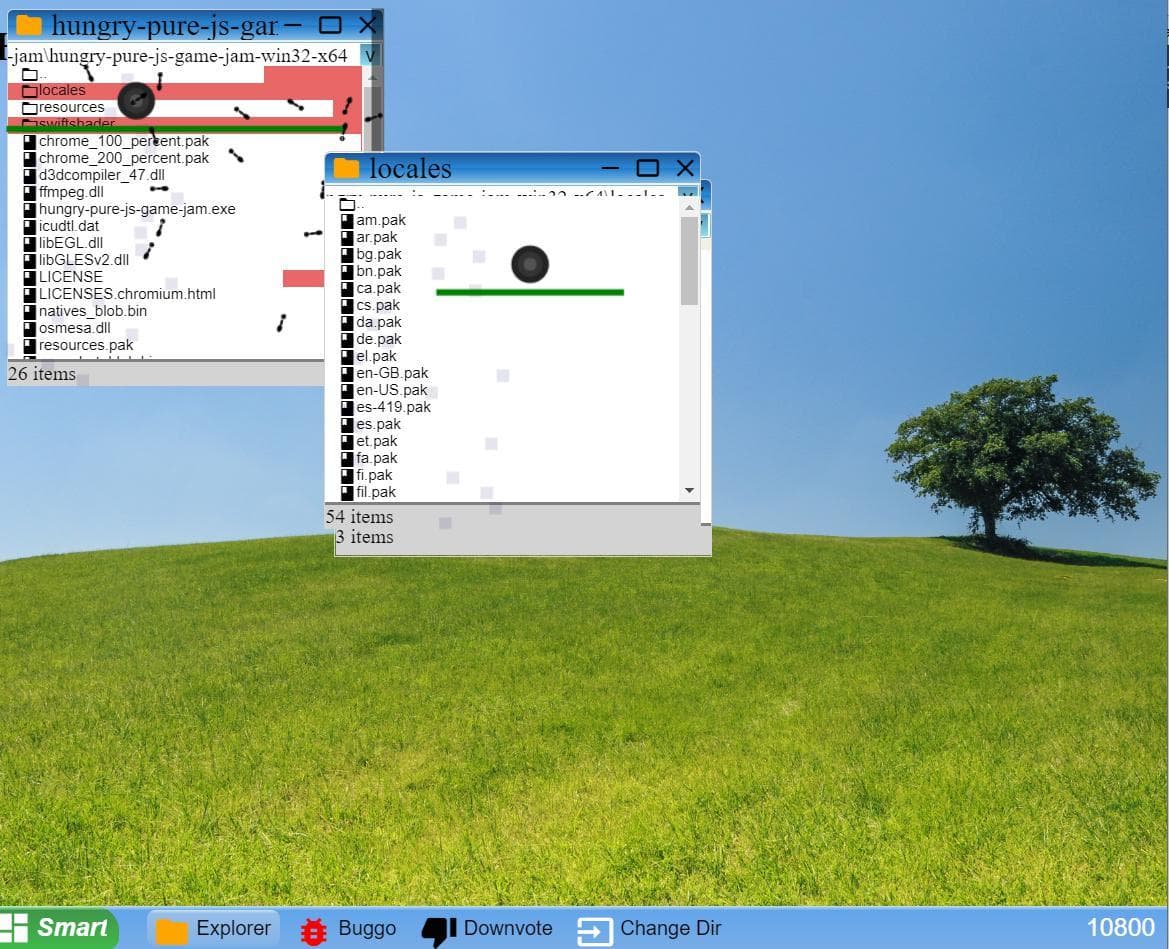Click the locales window scrollbar down arrow

tap(689, 491)
